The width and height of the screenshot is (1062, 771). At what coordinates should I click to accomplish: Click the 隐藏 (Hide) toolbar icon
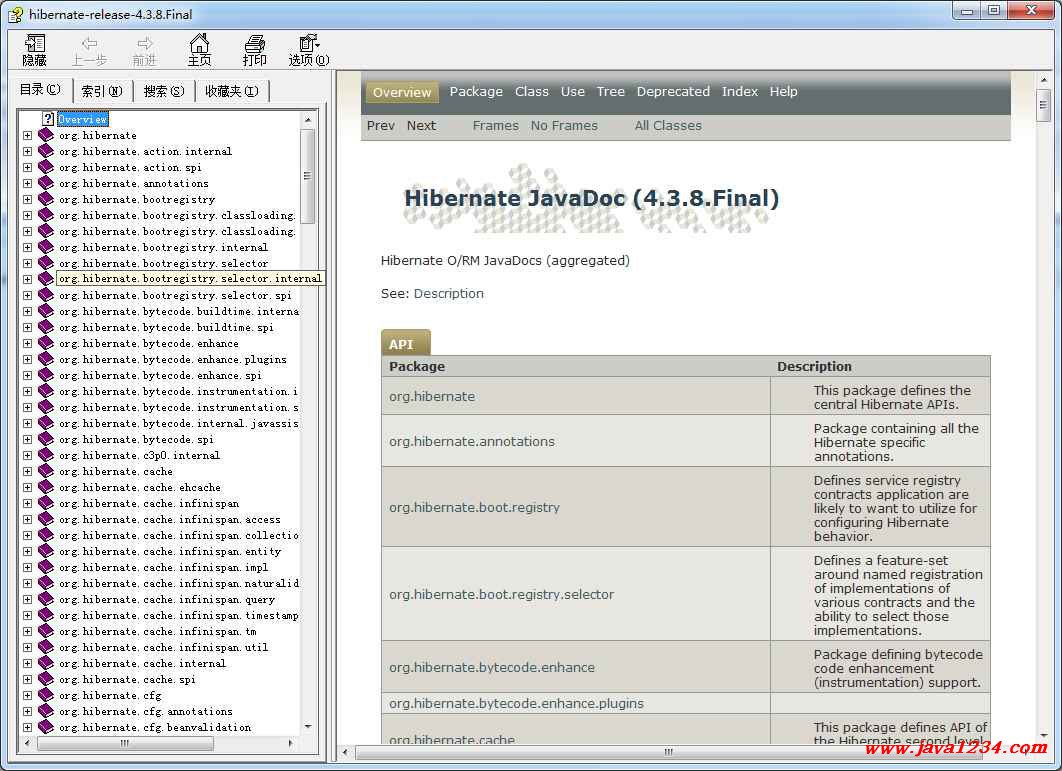(35, 50)
